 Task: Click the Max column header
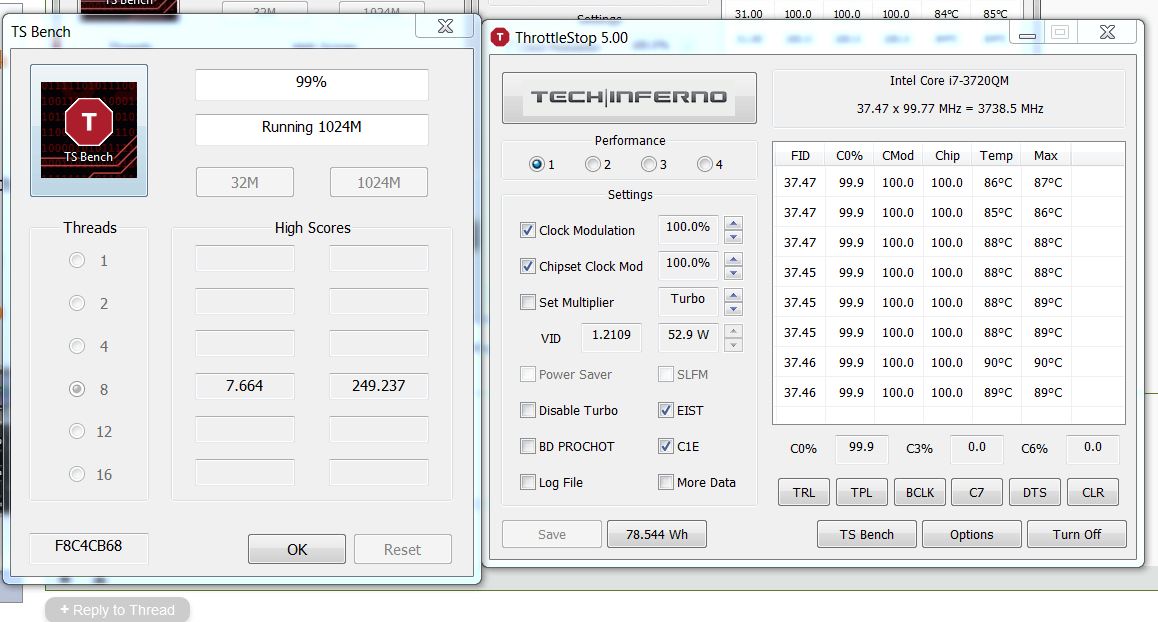pos(1046,155)
